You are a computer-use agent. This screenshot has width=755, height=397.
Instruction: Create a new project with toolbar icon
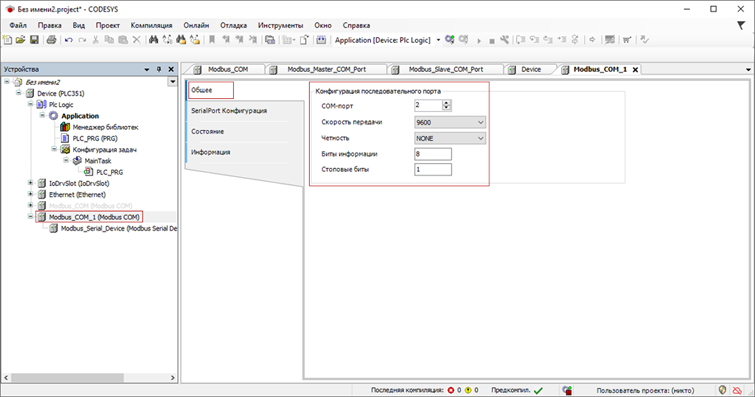click(x=7, y=40)
